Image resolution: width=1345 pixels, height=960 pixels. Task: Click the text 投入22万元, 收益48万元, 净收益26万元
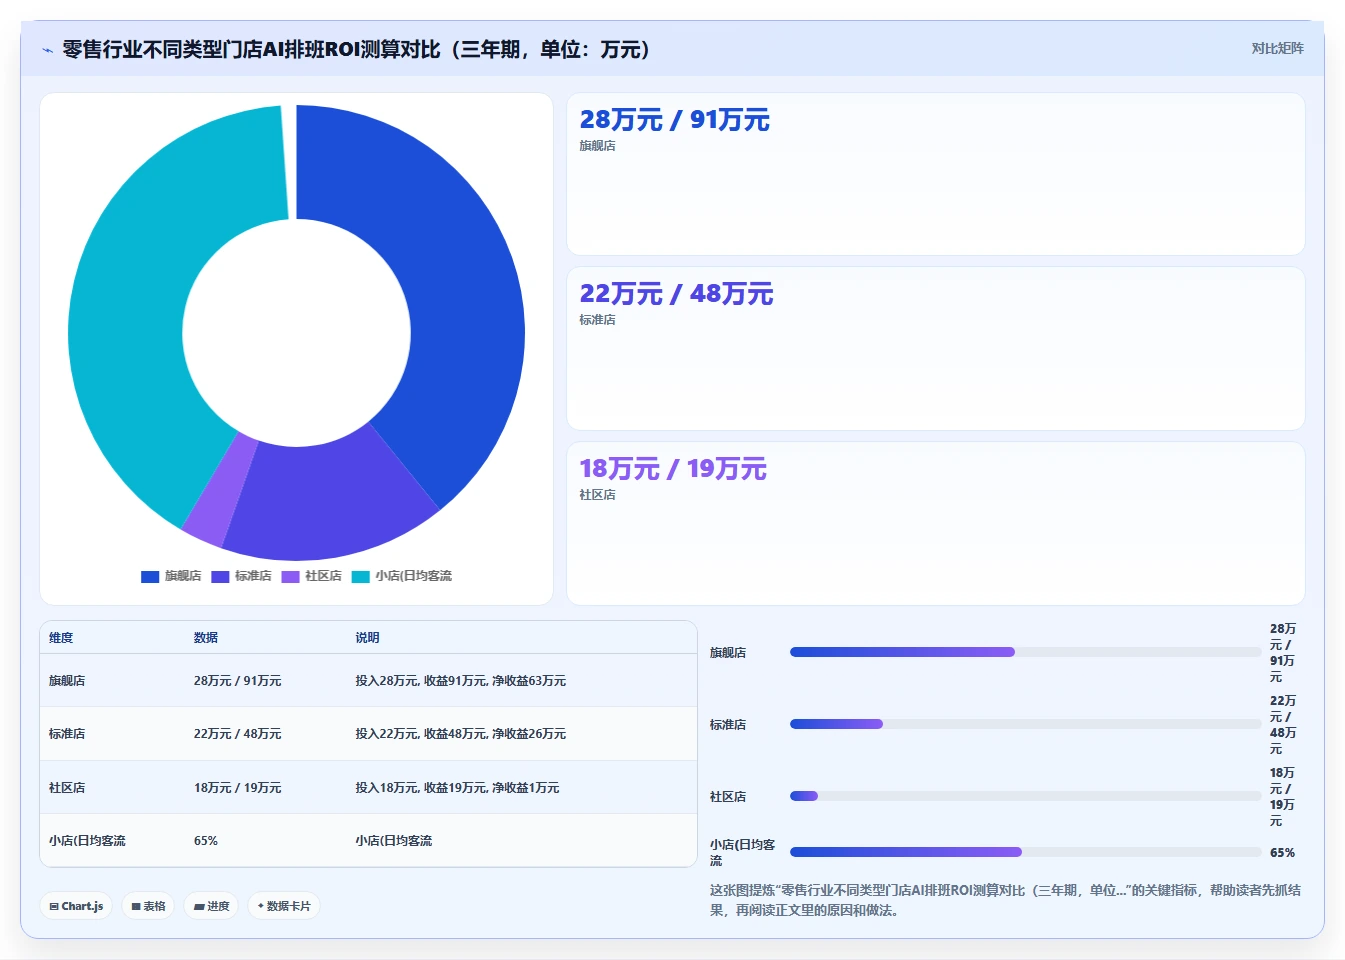coord(461,734)
